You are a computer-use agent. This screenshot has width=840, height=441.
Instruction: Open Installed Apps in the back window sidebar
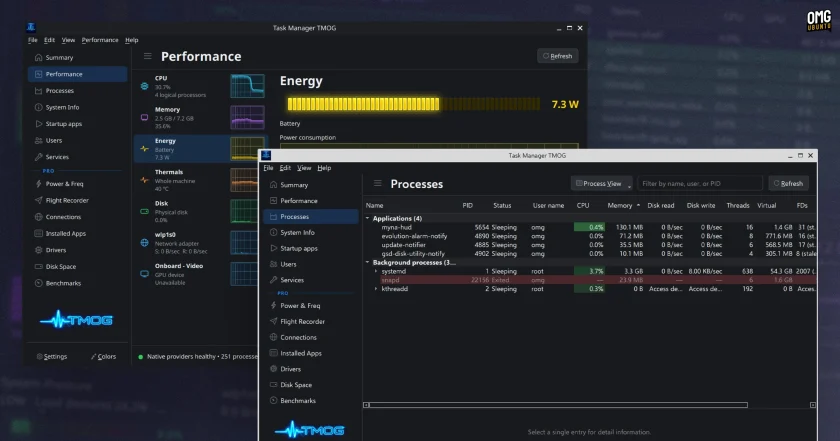60,234
